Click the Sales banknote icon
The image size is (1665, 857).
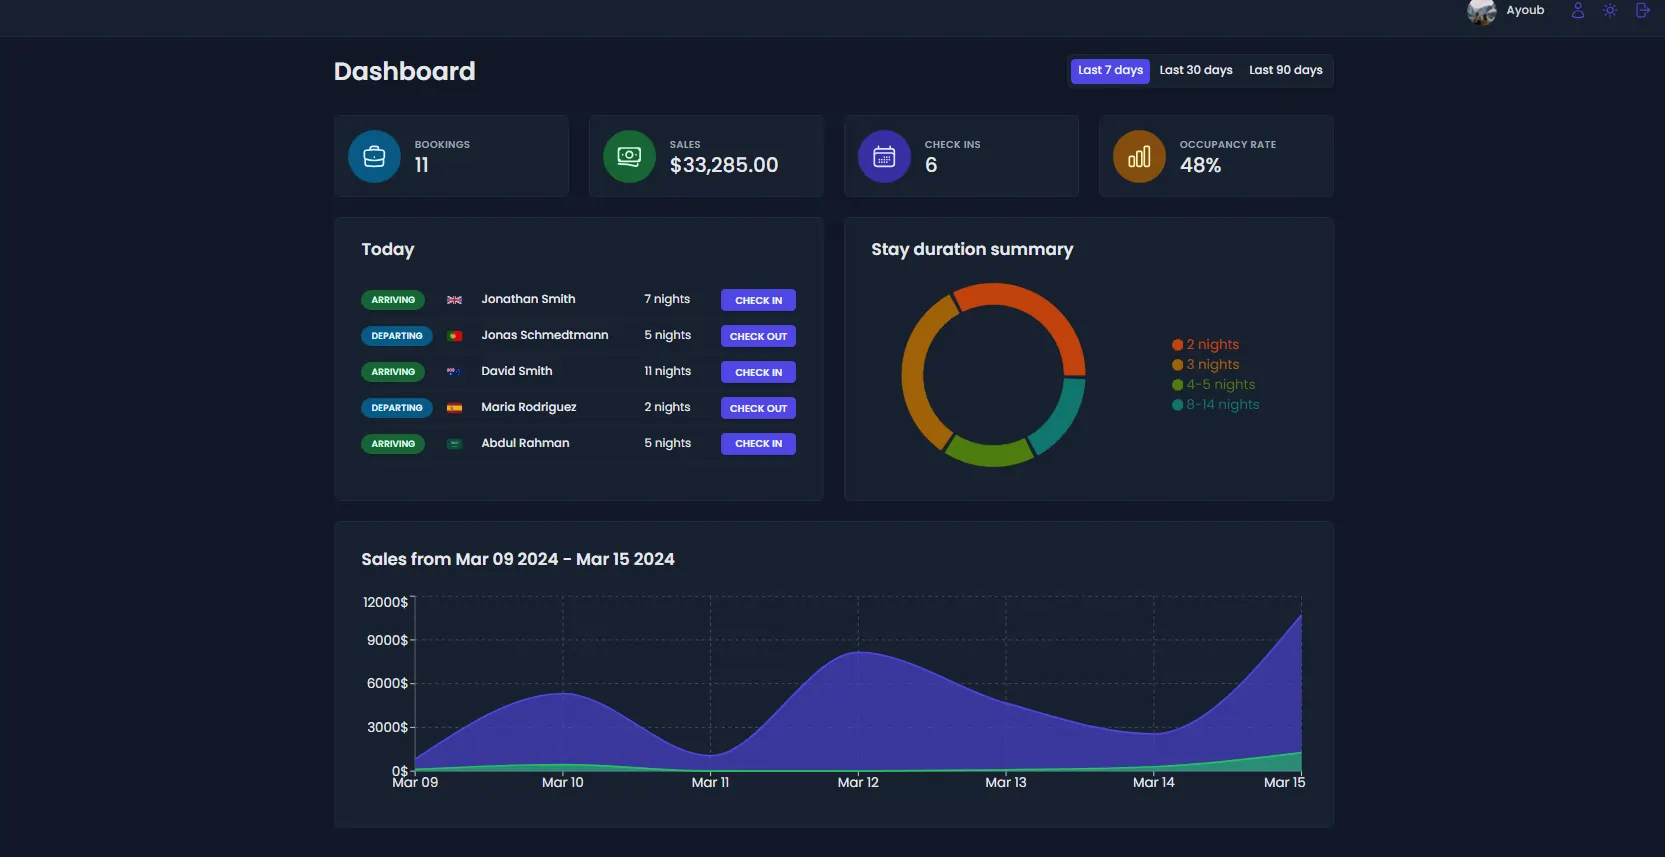(x=629, y=157)
